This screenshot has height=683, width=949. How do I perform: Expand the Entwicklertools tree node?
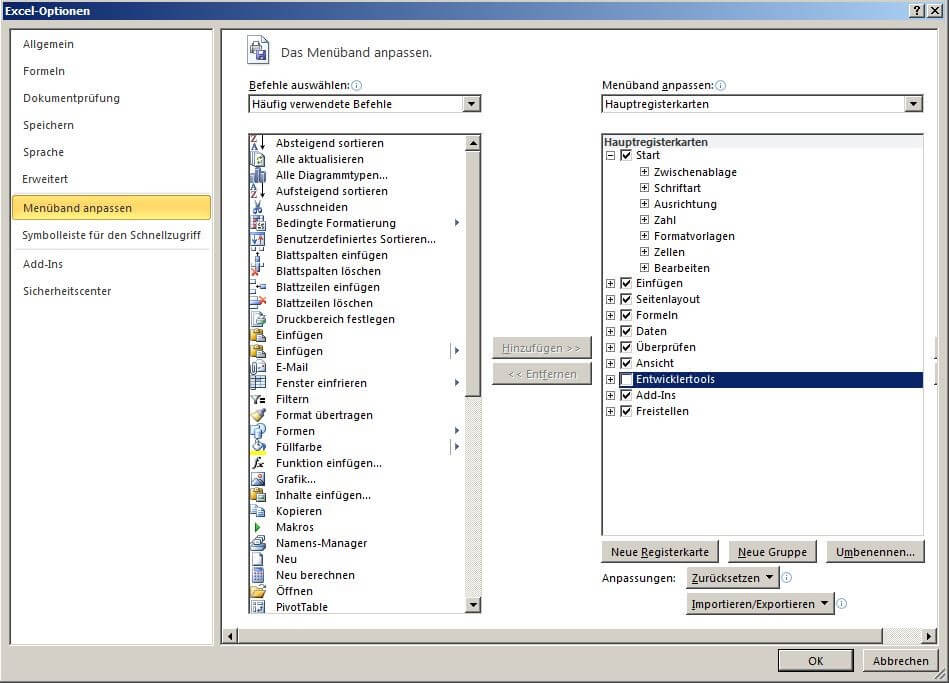click(x=611, y=380)
